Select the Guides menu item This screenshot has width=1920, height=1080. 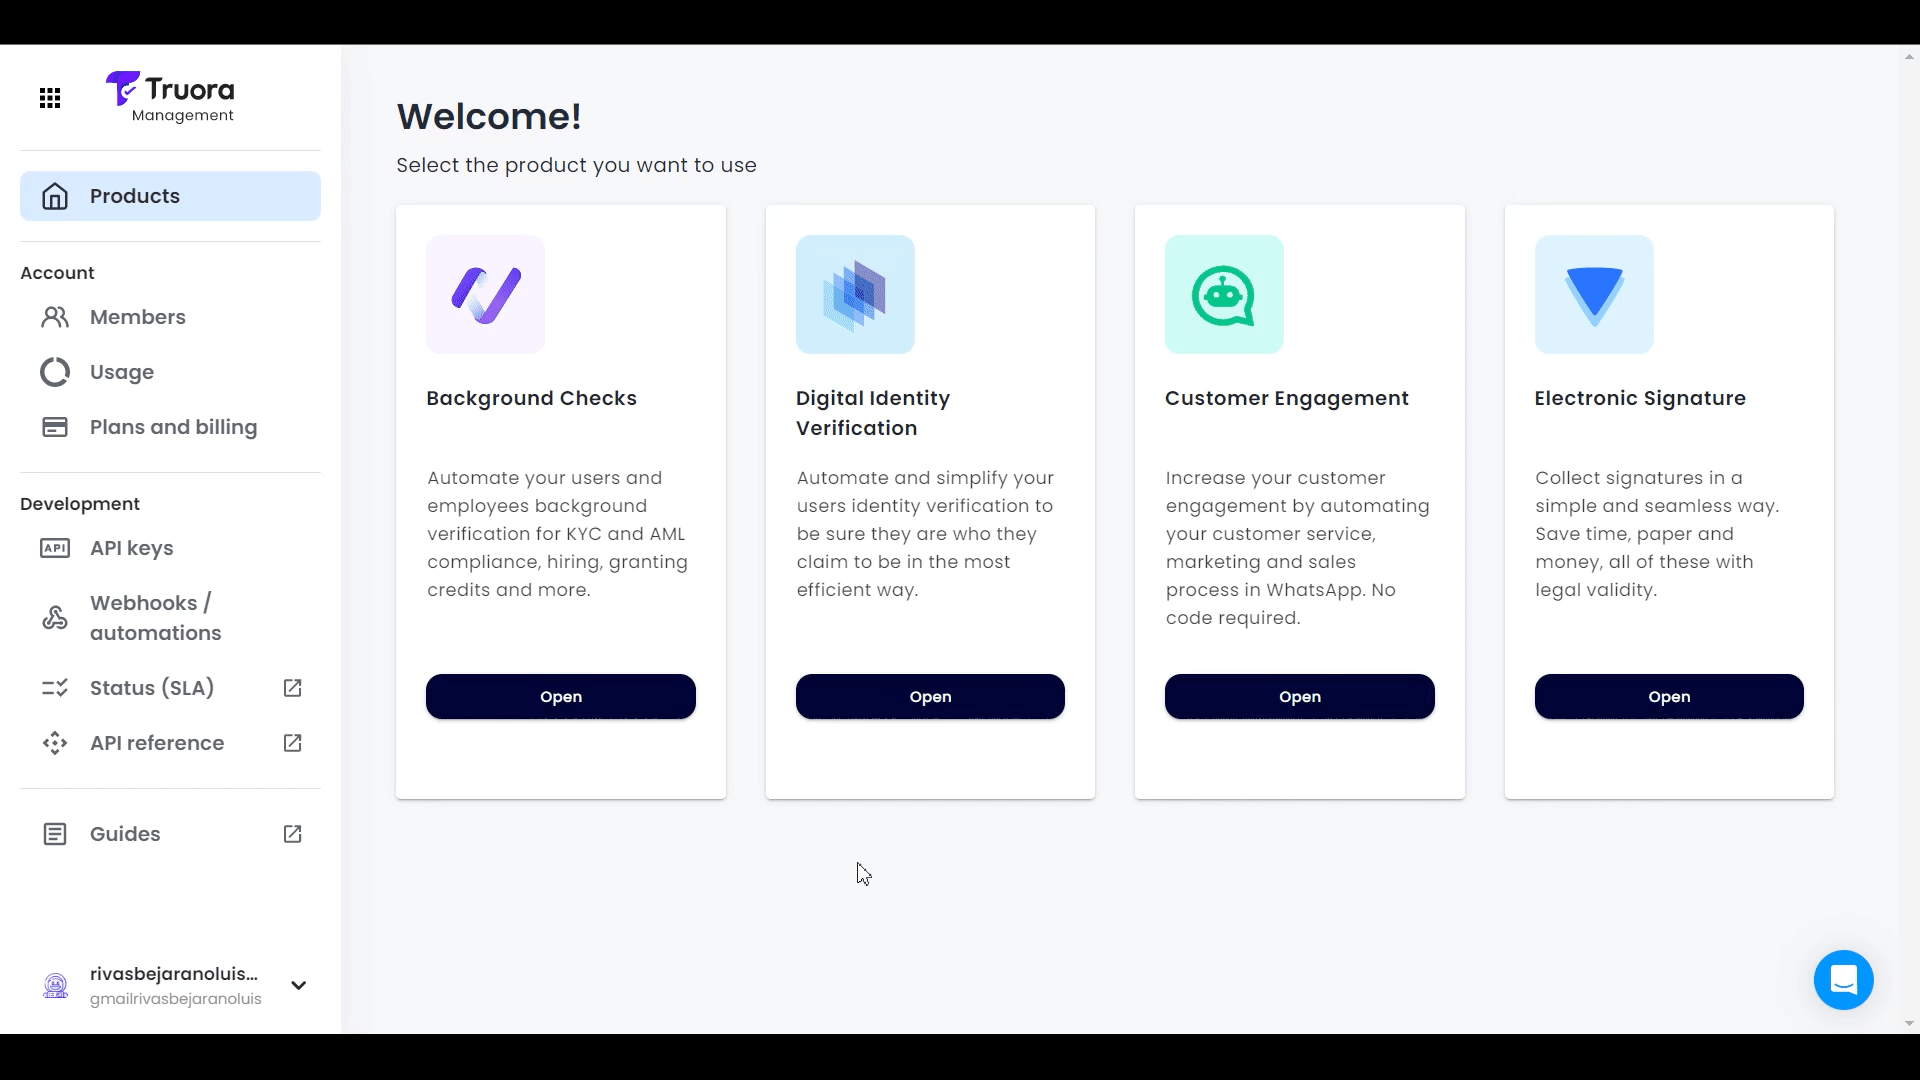coord(125,833)
